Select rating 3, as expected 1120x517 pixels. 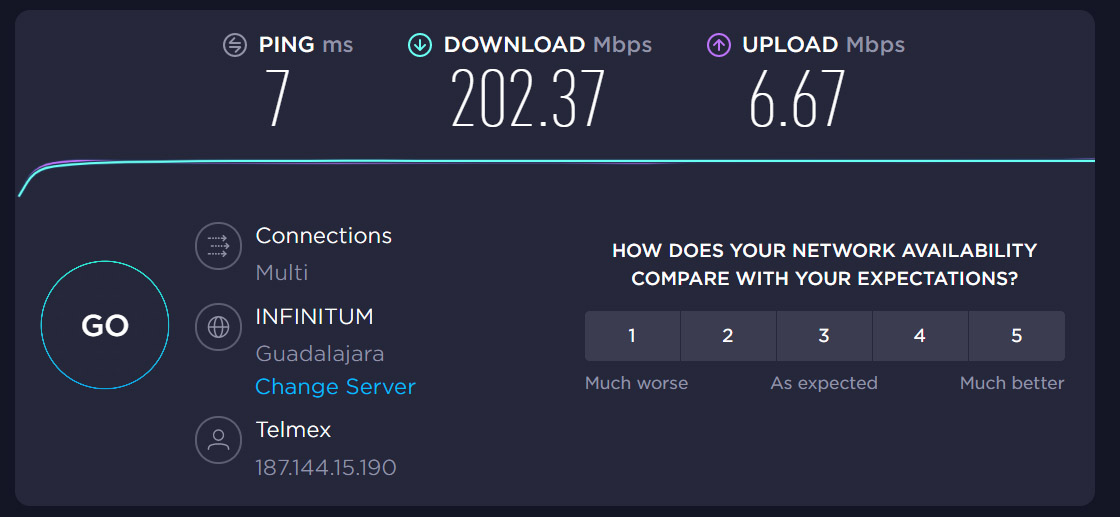click(824, 336)
